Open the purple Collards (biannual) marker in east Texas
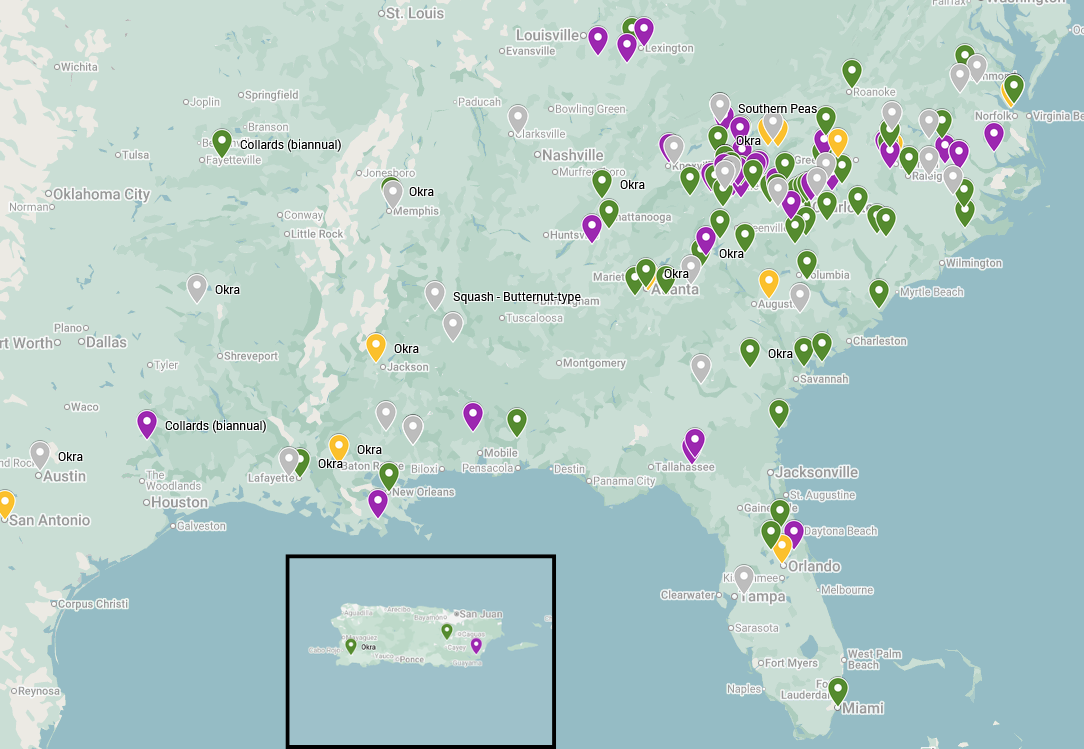The image size is (1084, 749). (x=147, y=425)
